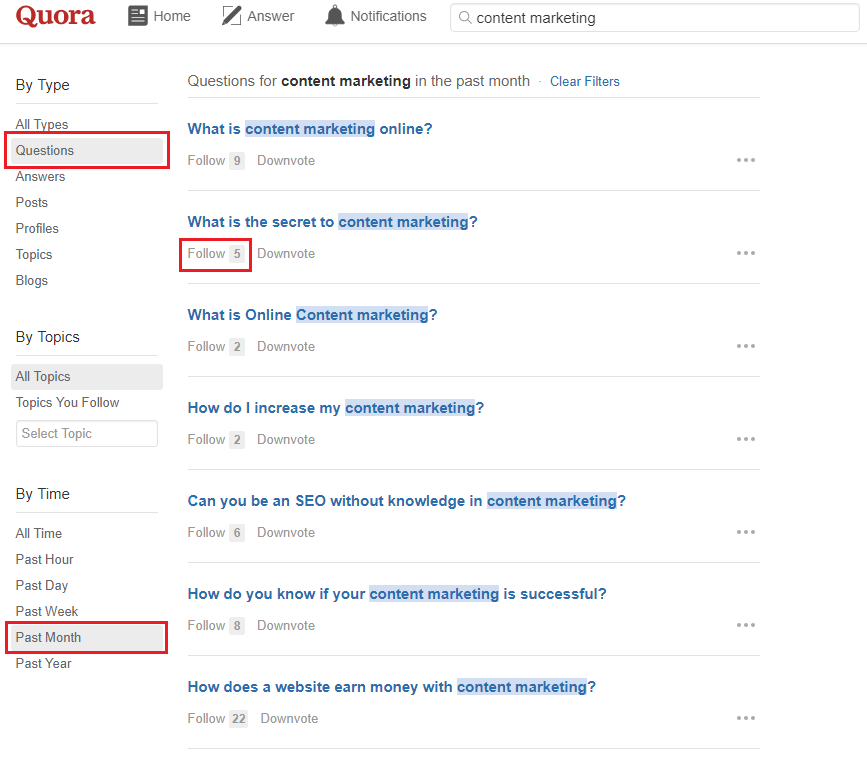The image size is (867, 757).
Task: Downvote 'How do I increase my content marketing?'
Action: [286, 439]
